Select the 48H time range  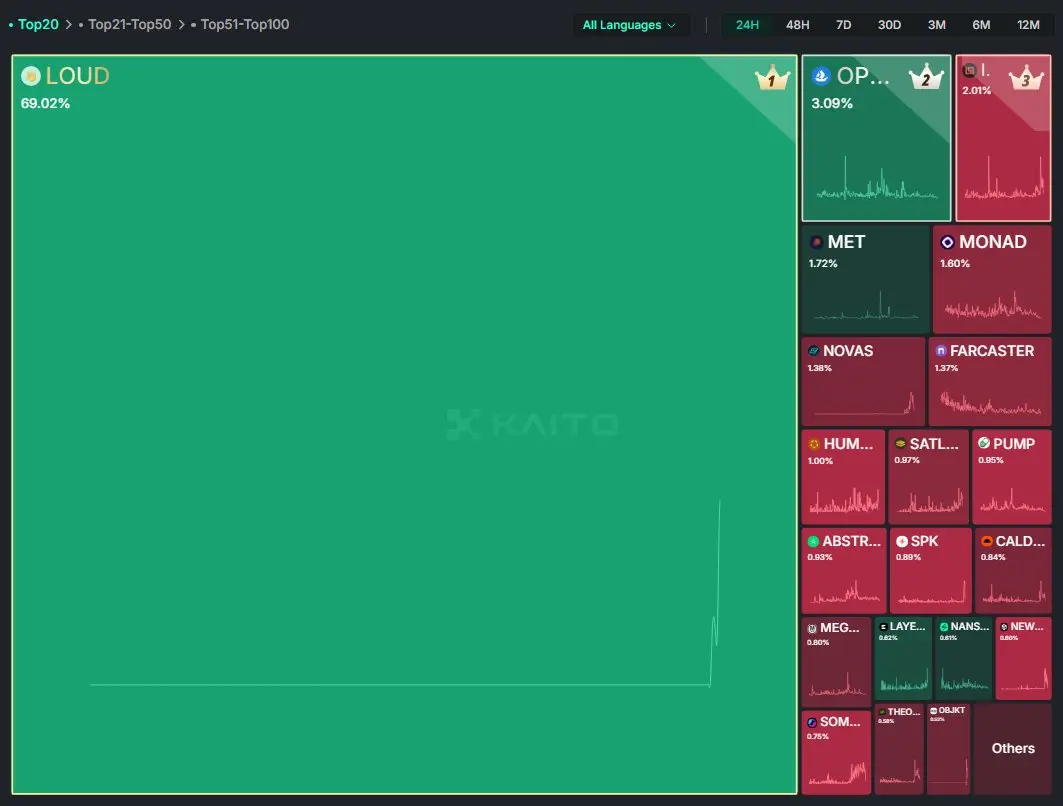[x=797, y=25]
